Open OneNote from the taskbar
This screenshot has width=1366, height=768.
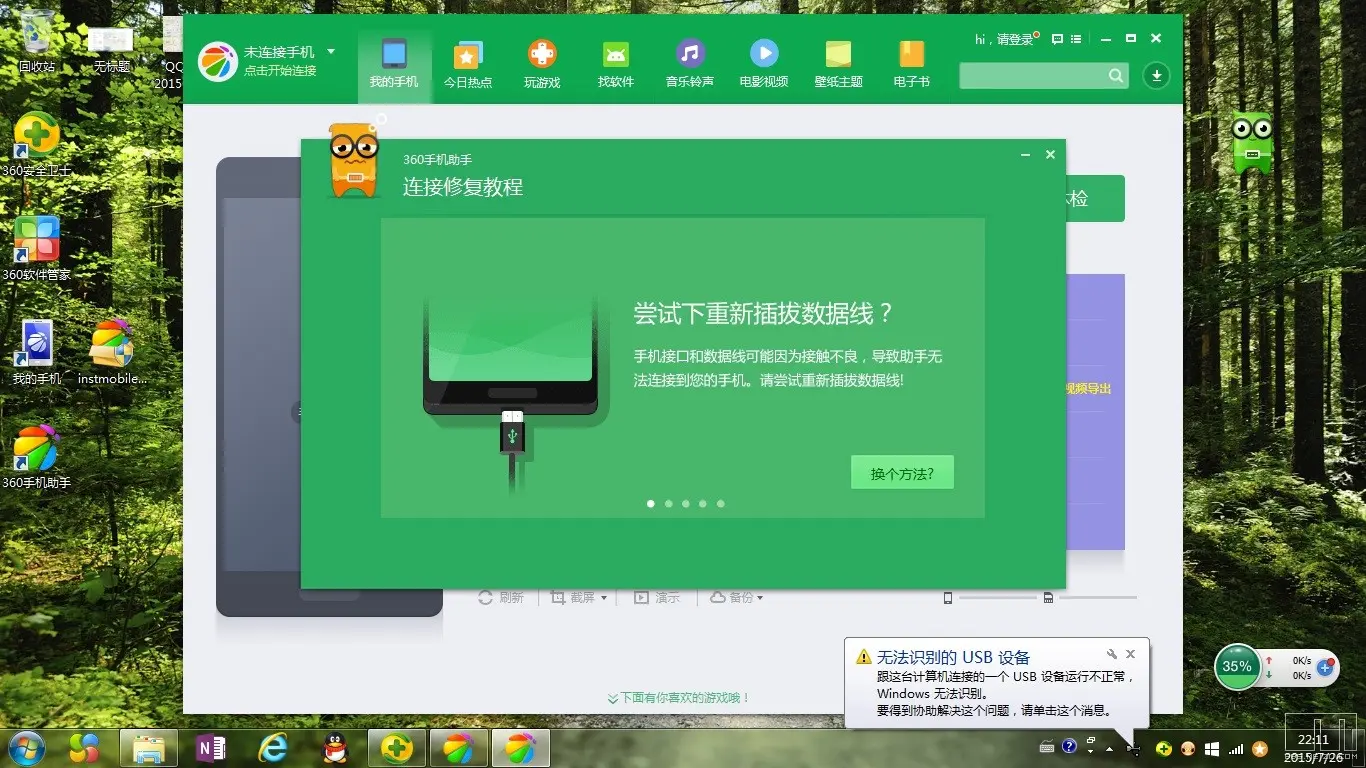tap(211, 748)
